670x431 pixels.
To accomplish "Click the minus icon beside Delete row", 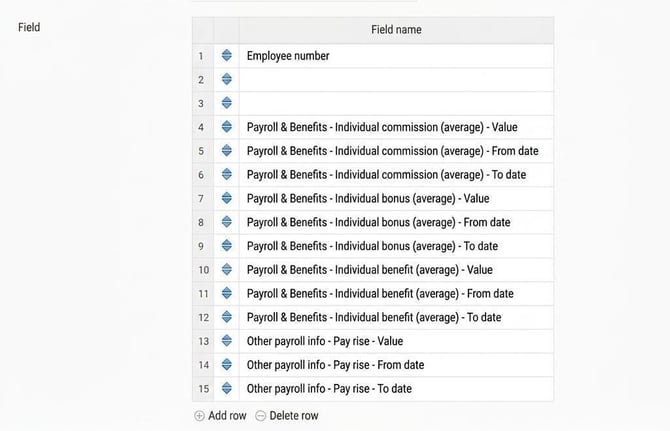I will (x=260, y=416).
